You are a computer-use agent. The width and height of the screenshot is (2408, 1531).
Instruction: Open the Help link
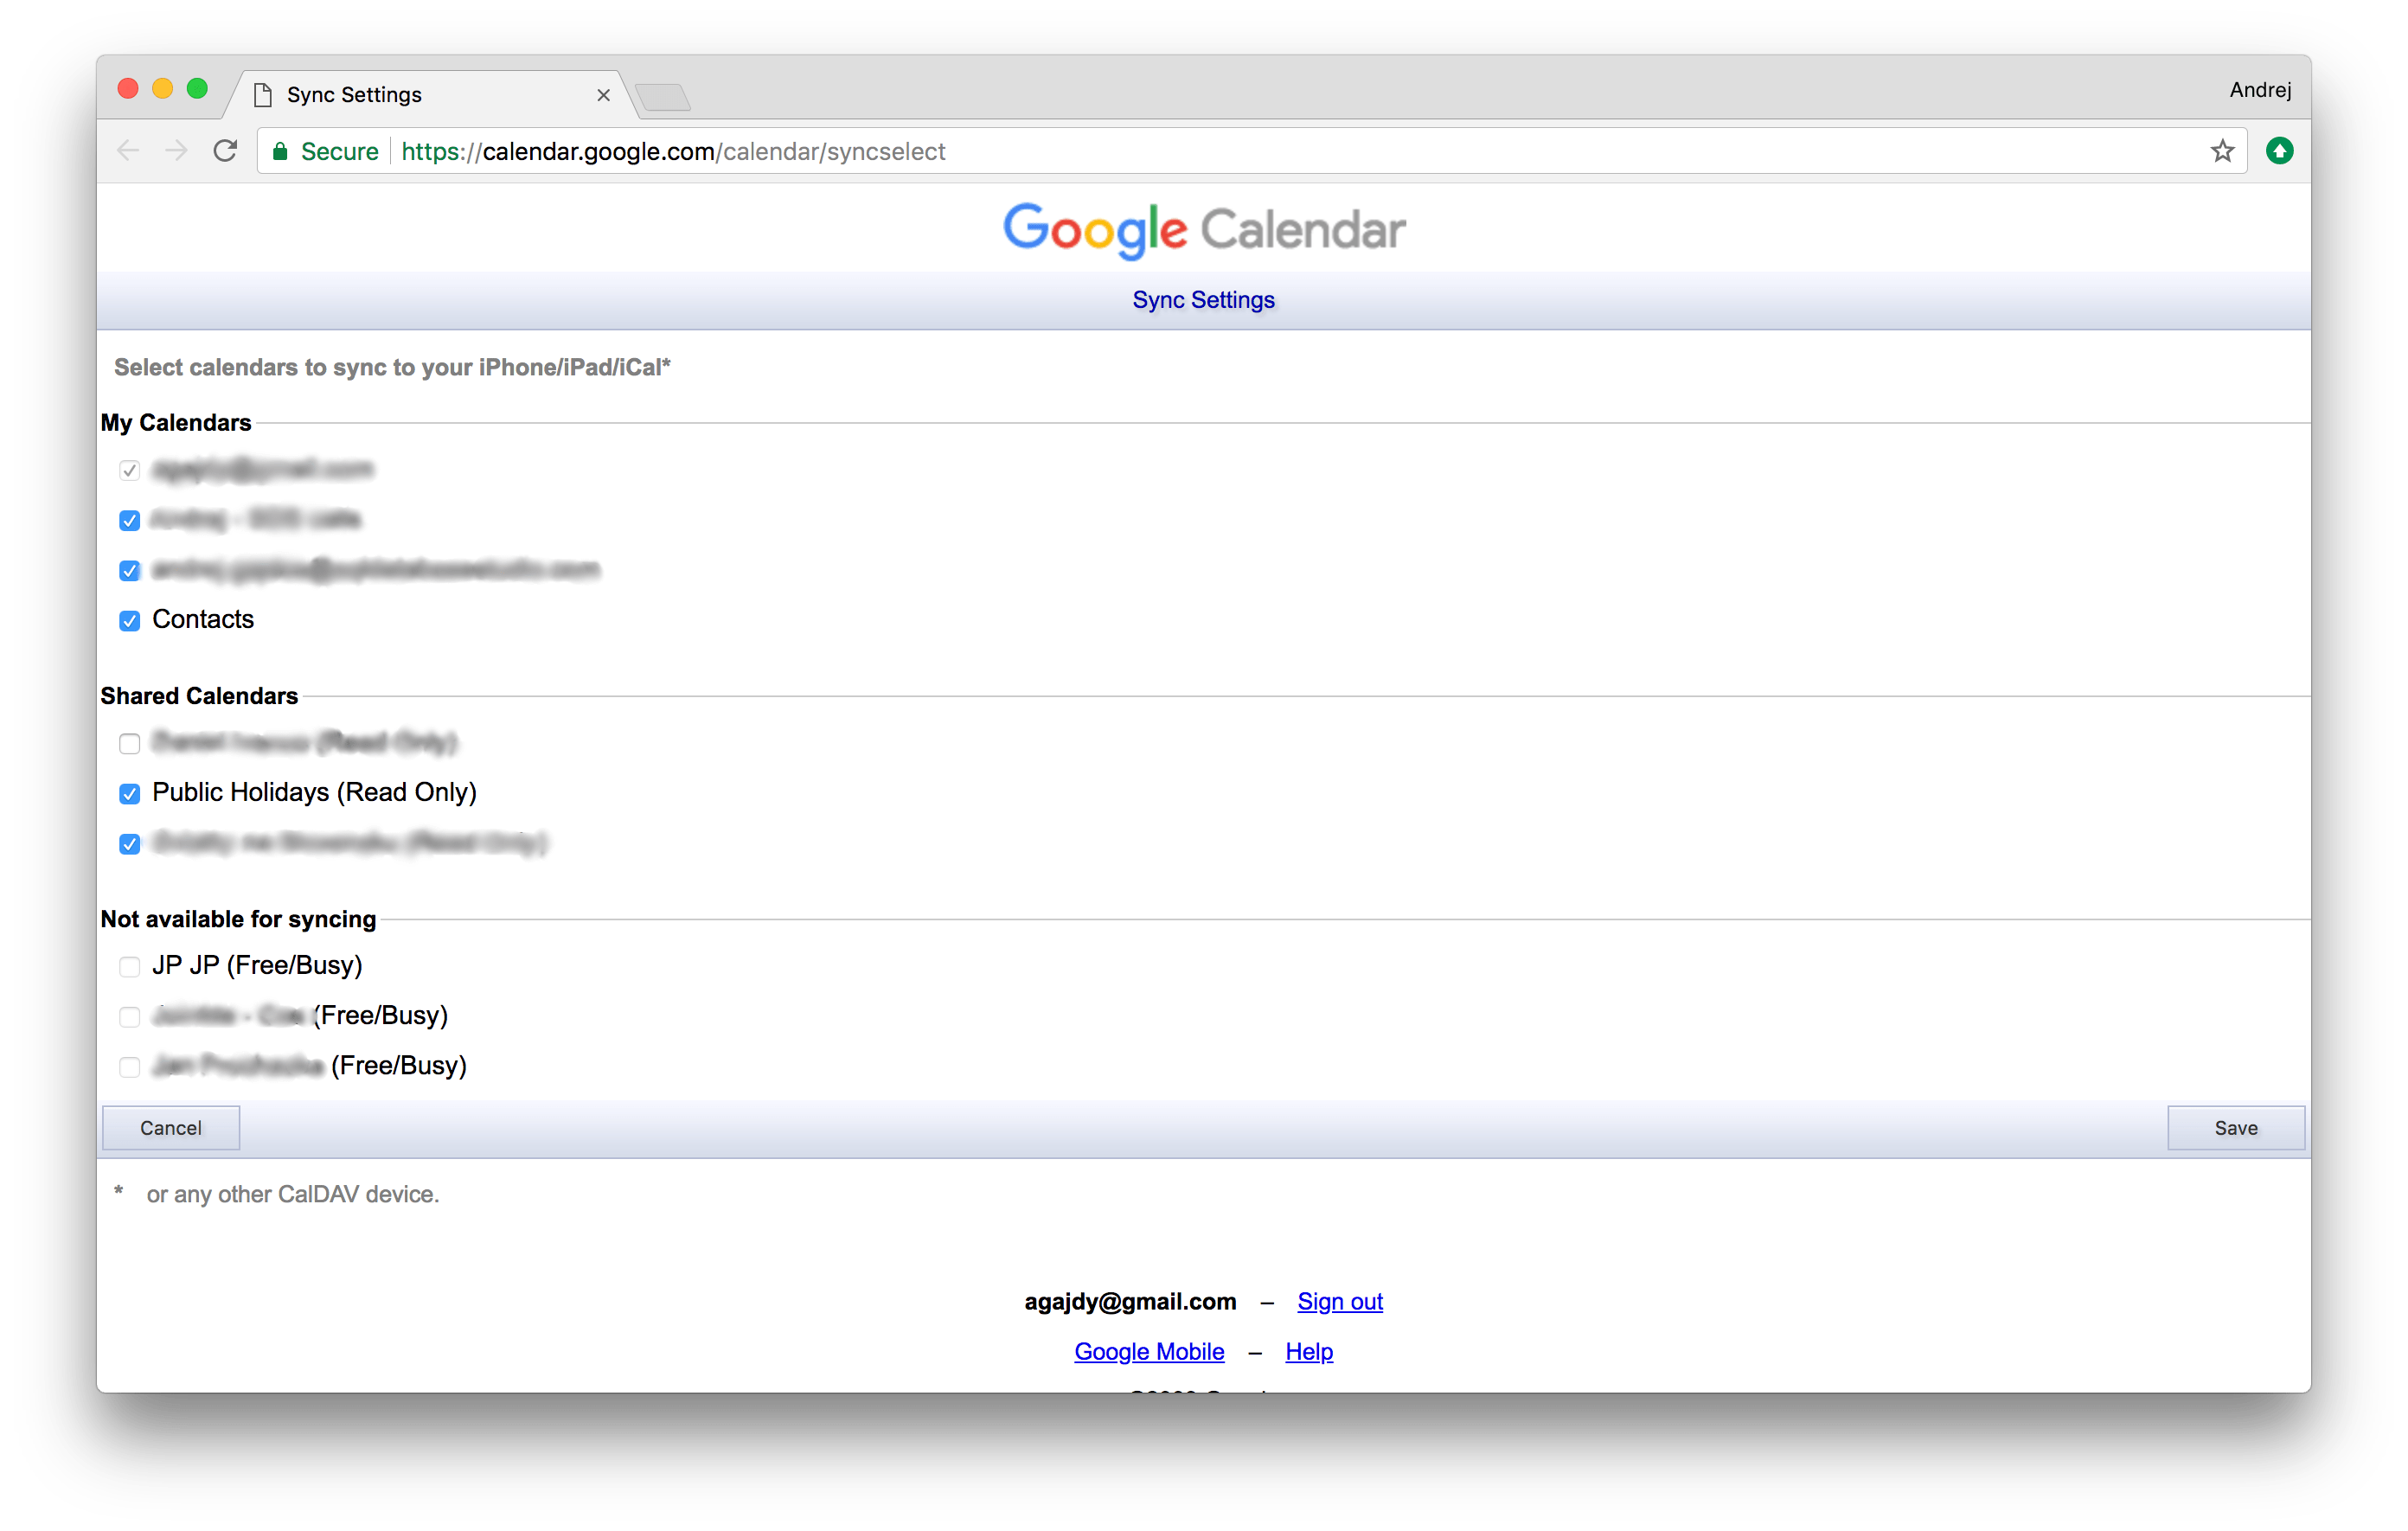[1308, 1351]
